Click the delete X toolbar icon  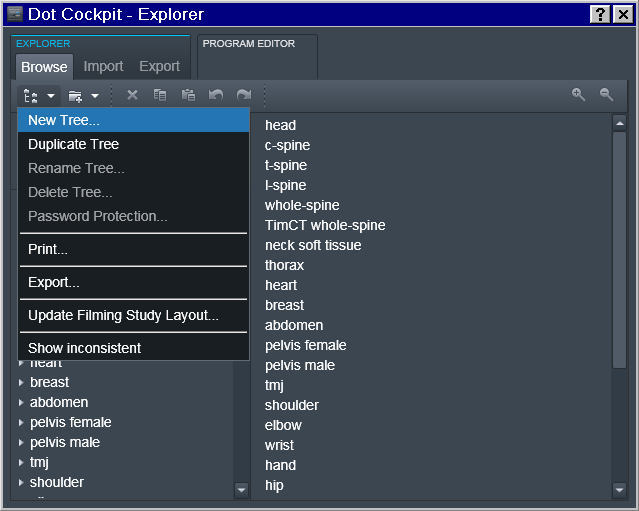tap(132, 95)
